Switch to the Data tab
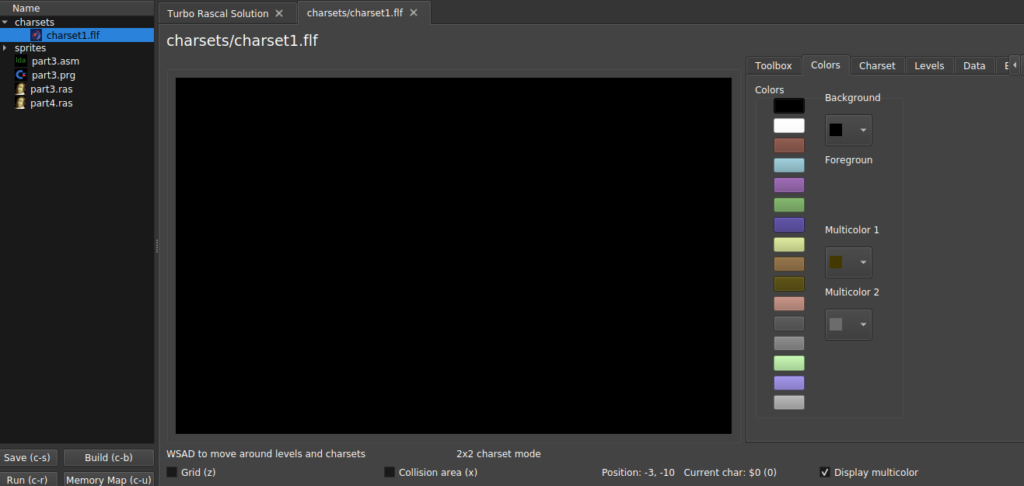 pos(974,65)
